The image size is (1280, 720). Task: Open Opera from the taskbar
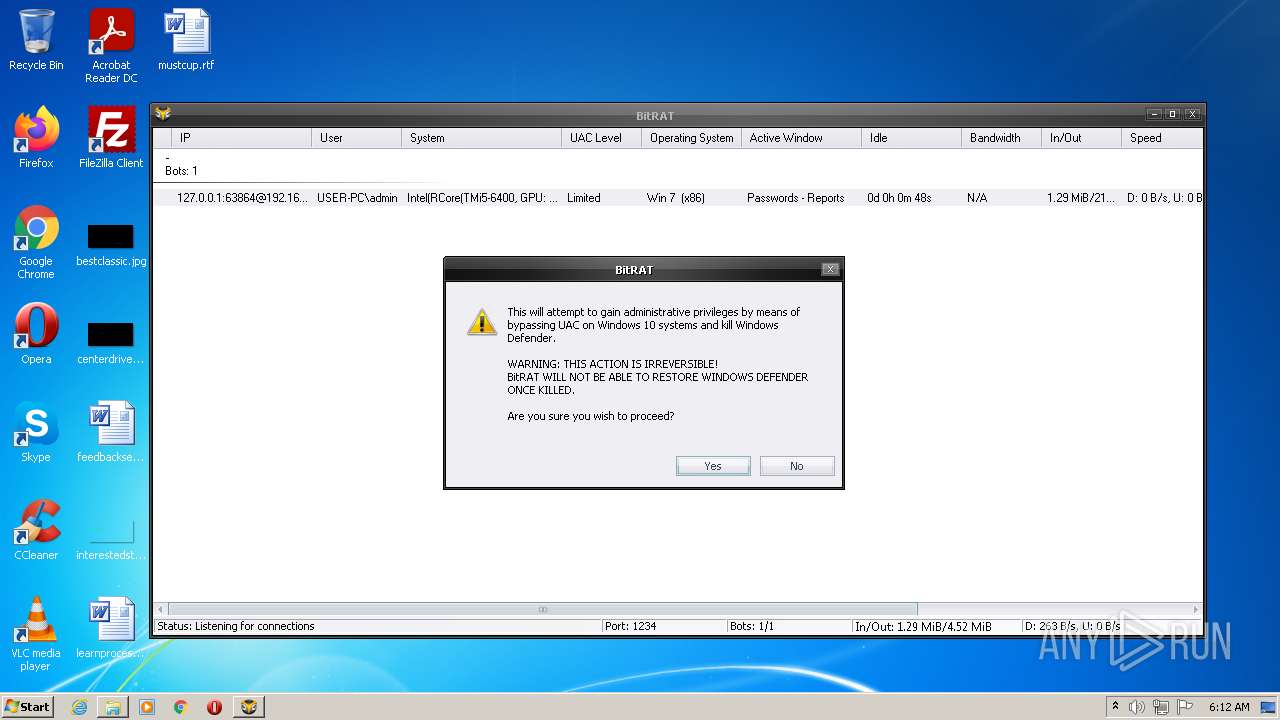214,707
